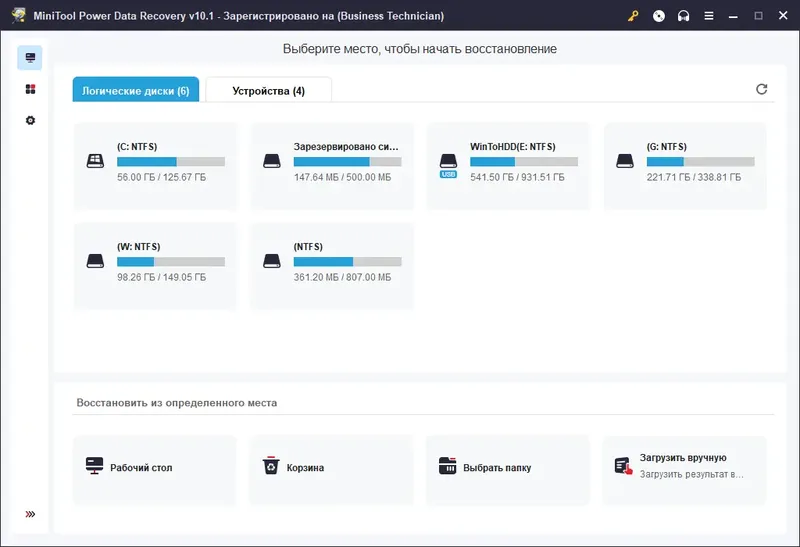Click drive icon of Зарезервировано си... partition

tap(272, 161)
